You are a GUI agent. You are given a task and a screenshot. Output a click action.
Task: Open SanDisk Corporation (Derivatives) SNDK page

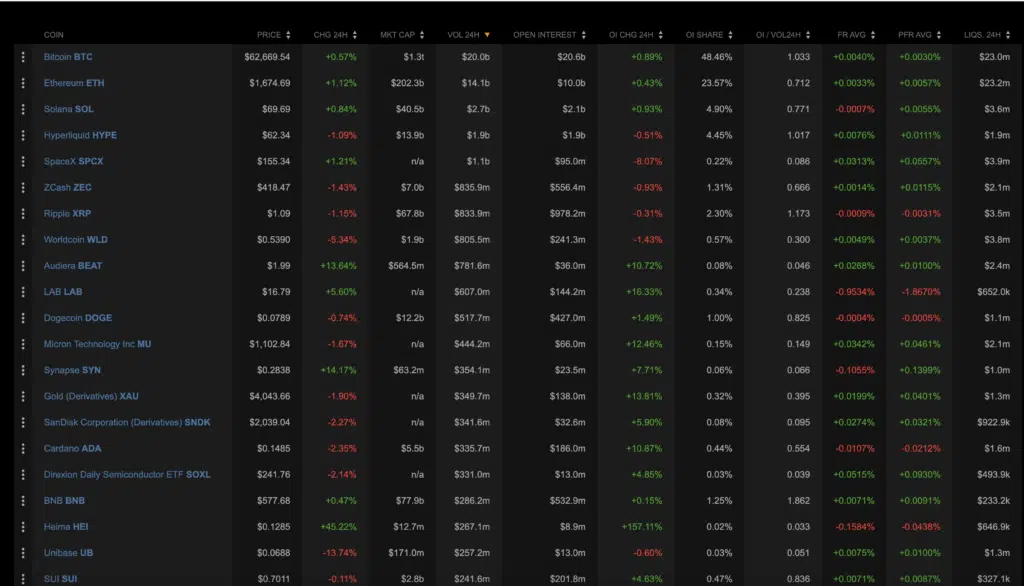pos(127,423)
